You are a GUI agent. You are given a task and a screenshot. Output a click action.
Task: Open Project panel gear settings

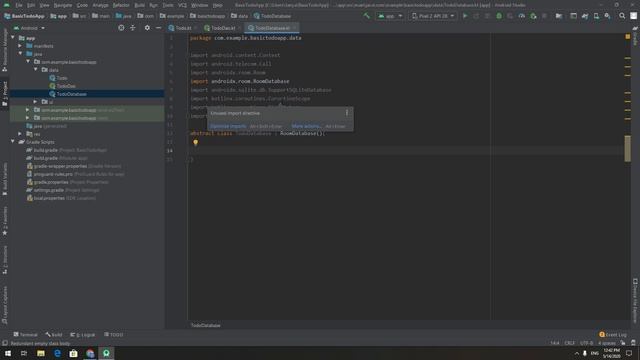coord(147,28)
